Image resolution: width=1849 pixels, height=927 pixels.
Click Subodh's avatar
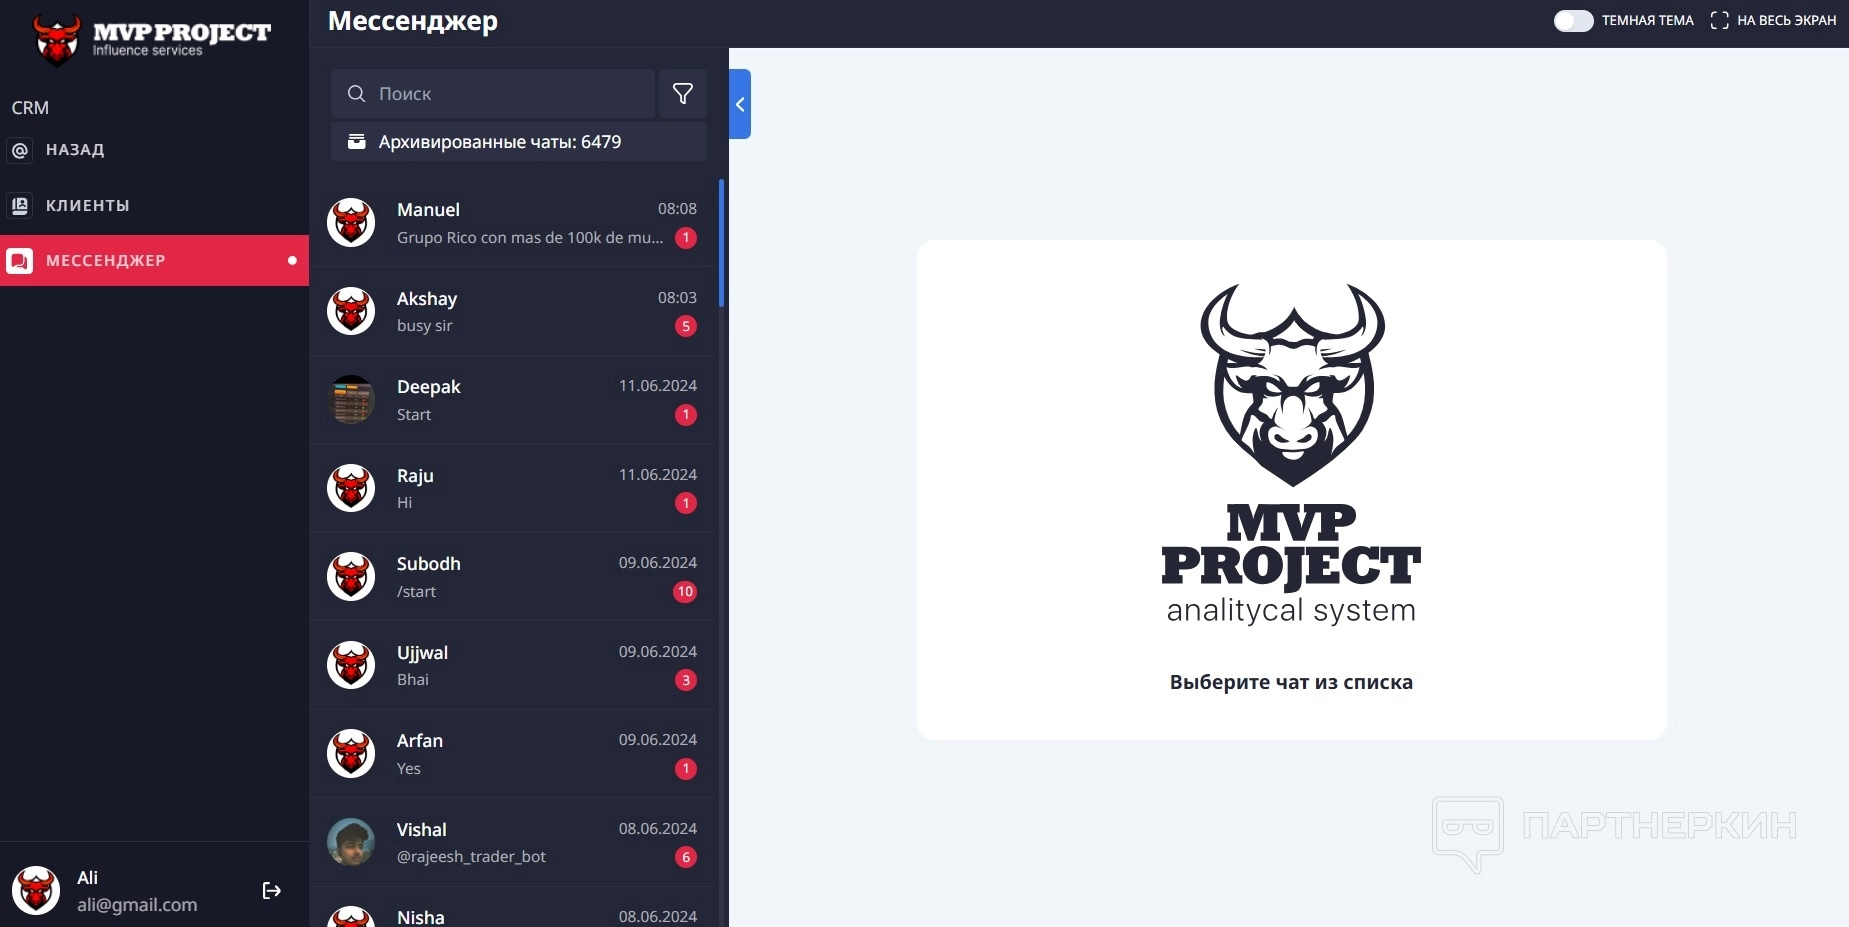[x=351, y=577]
